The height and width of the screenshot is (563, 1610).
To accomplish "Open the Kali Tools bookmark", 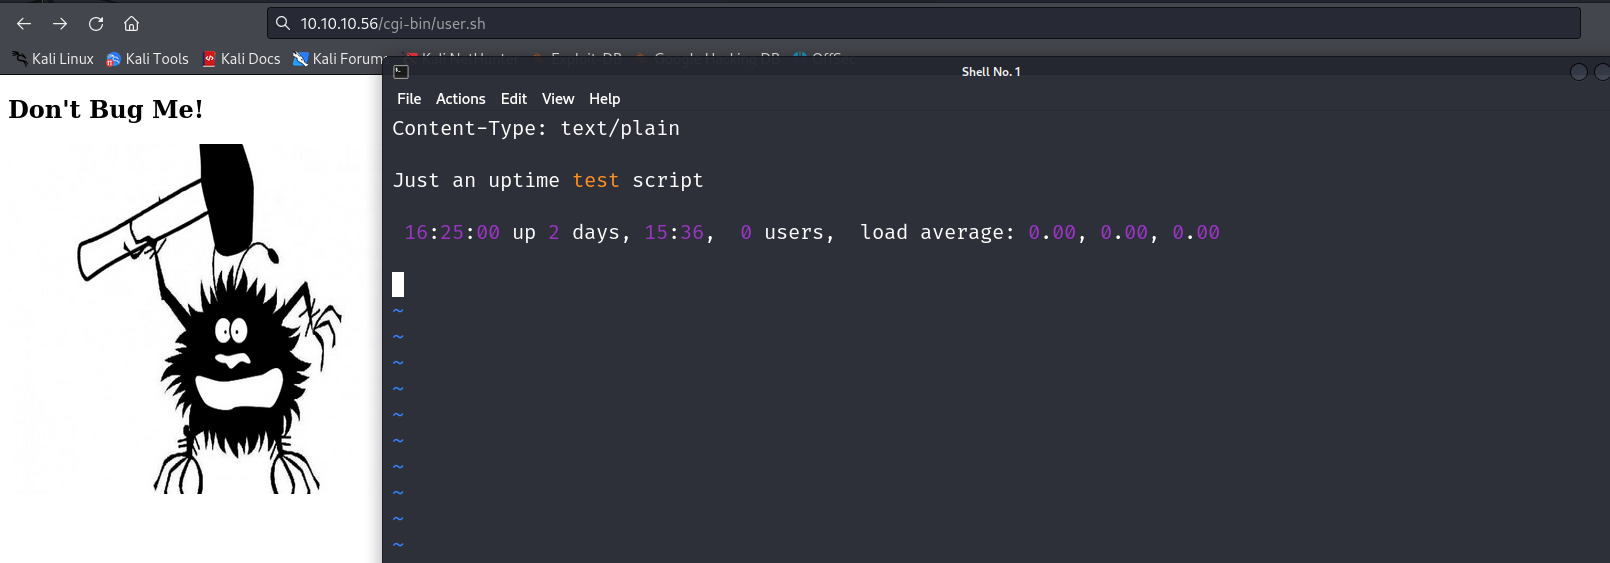I will click(147, 59).
